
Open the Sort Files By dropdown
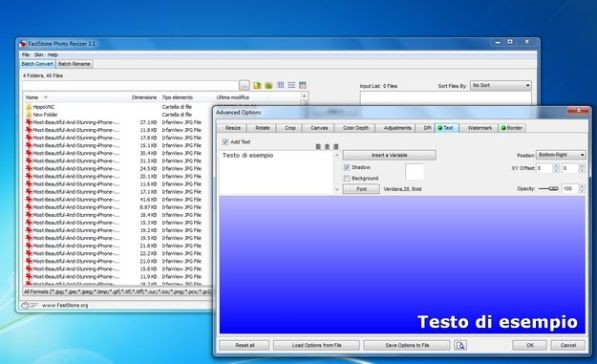pos(501,85)
